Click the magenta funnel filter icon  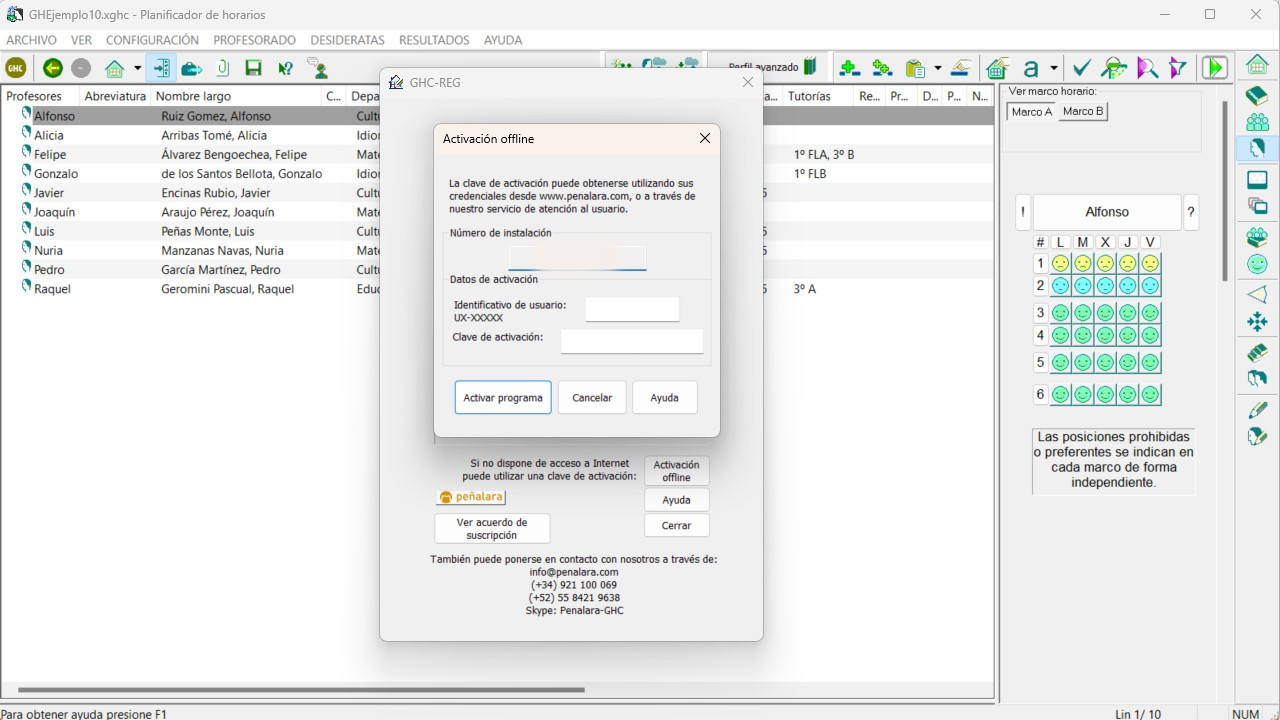click(1178, 68)
